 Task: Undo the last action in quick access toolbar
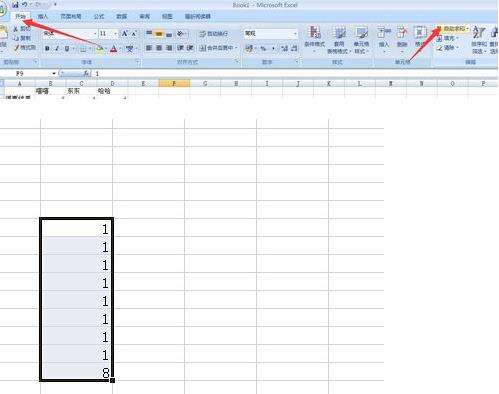tap(24, 5)
